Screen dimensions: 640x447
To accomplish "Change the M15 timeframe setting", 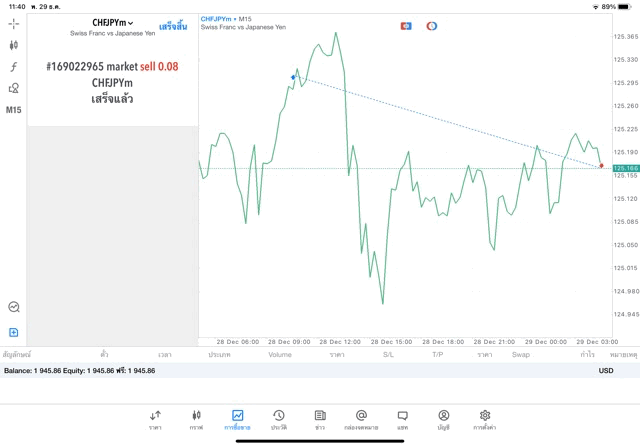I will [14, 110].
